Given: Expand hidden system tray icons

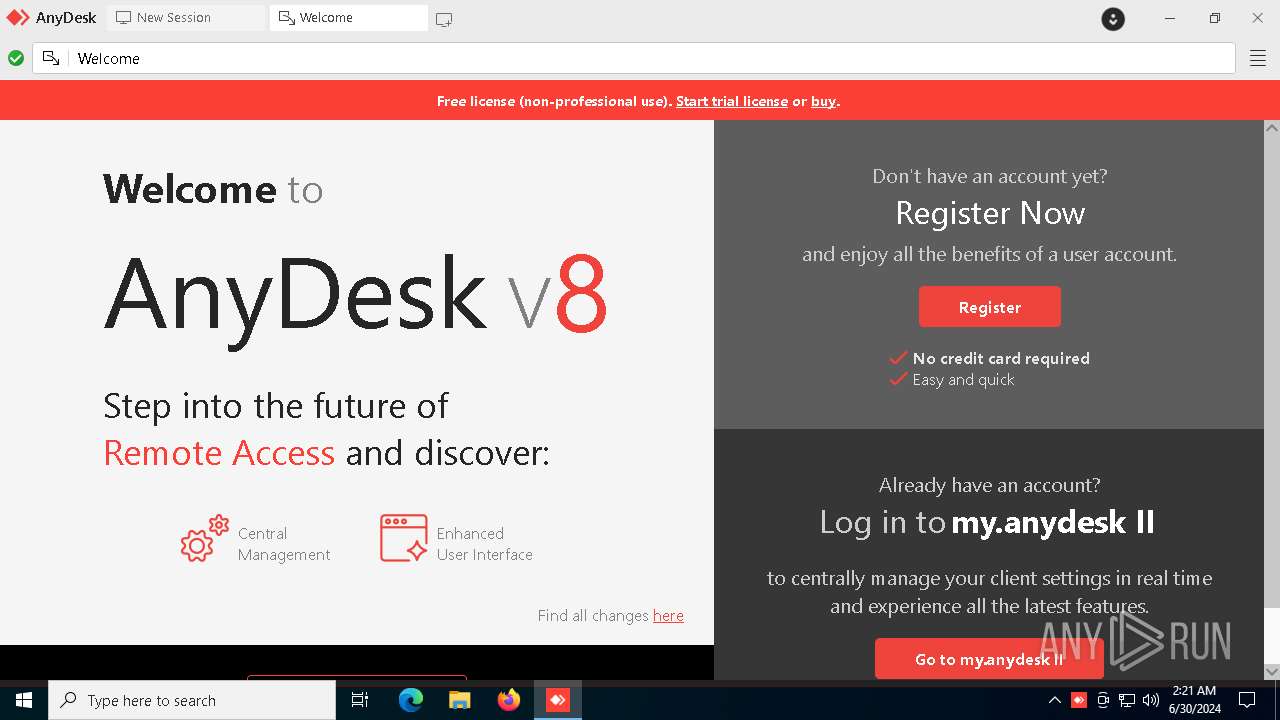Looking at the screenshot, I should pos(1054,700).
